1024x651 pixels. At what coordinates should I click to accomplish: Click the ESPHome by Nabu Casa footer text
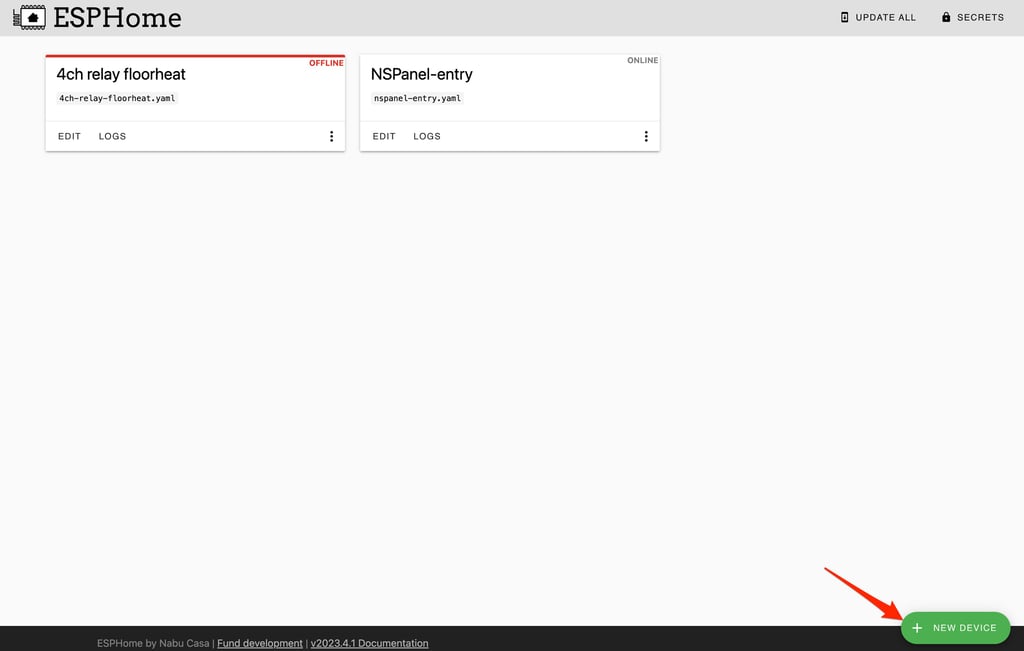click(153, 643)
